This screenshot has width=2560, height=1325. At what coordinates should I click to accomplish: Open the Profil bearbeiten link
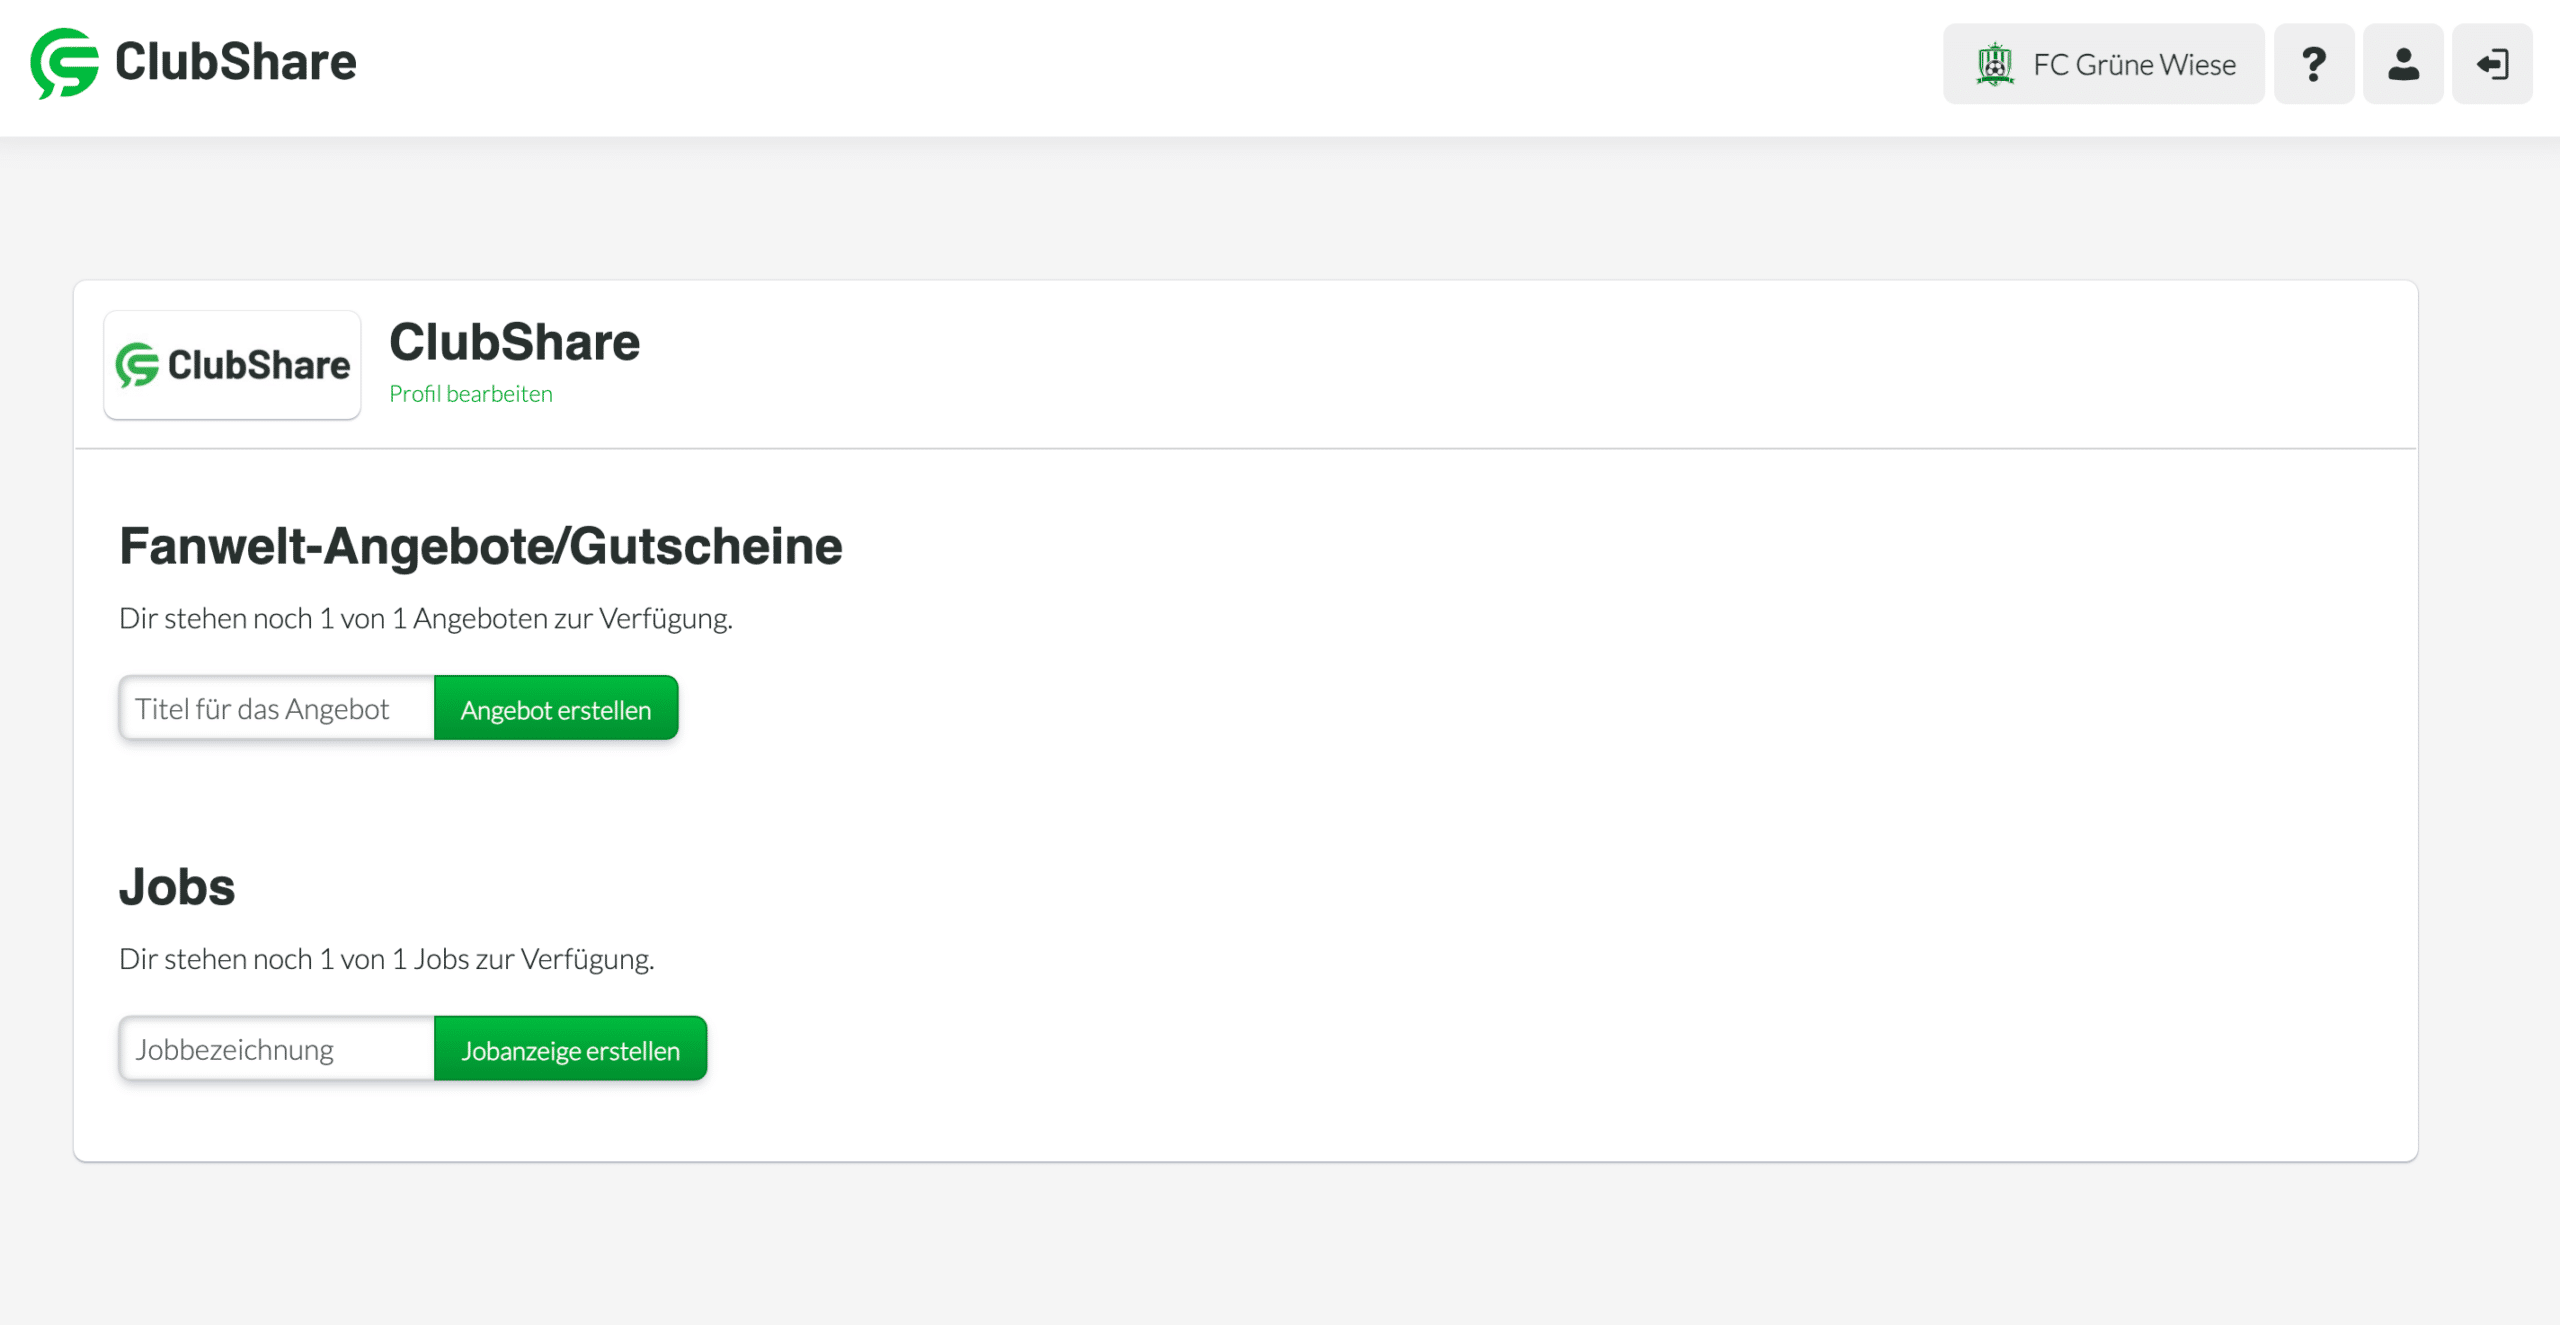click(471, 394)
